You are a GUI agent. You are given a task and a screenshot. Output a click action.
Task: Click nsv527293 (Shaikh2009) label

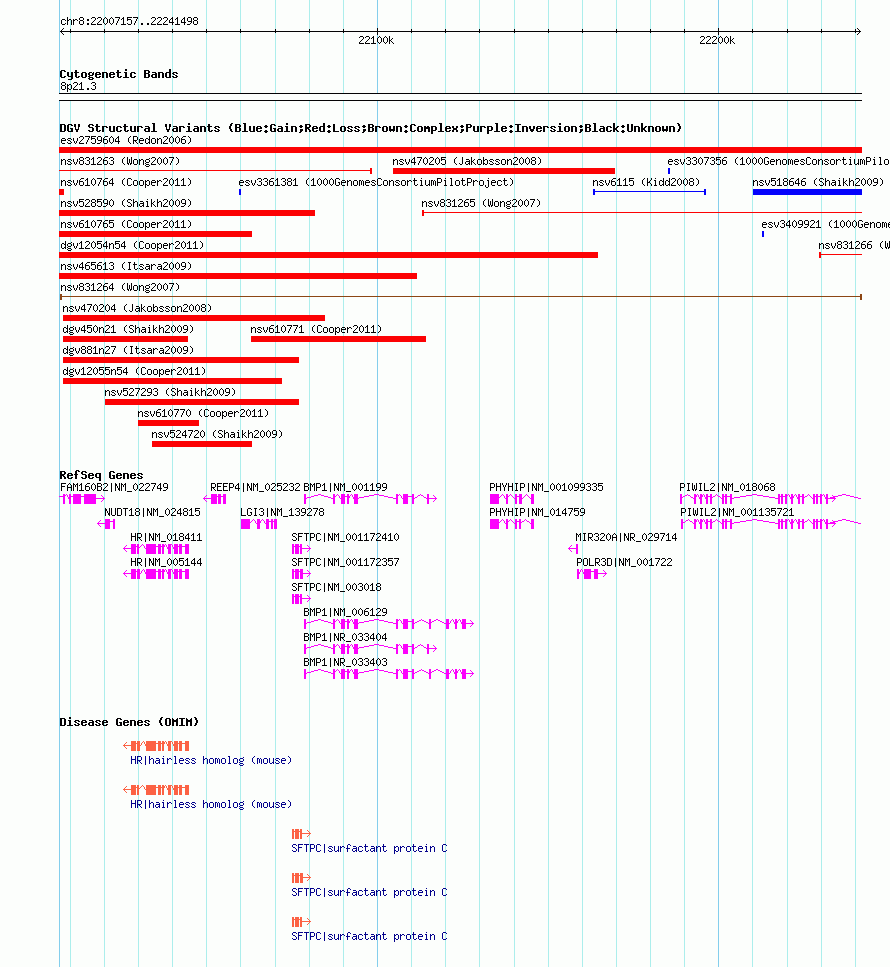coord(170,392)
